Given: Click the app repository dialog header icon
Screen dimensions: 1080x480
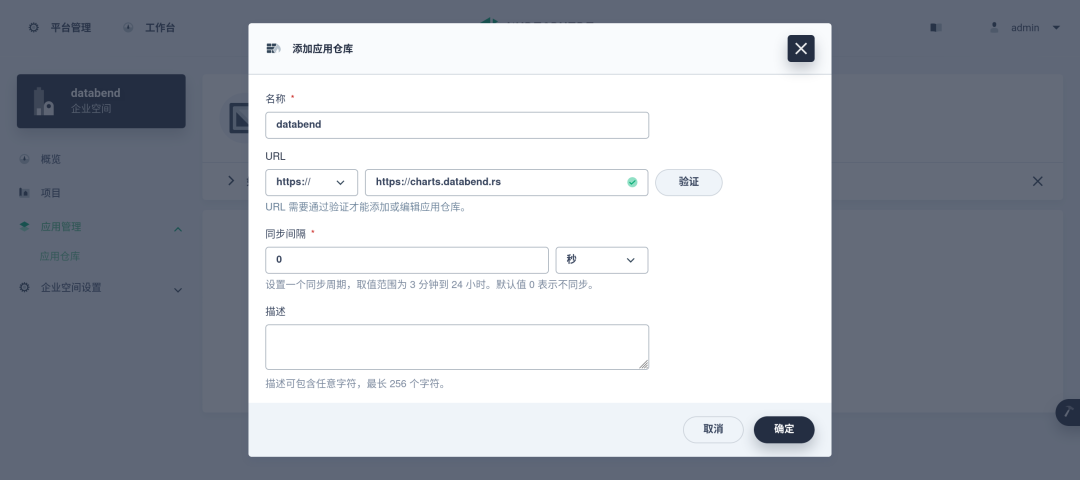Looking at the screenshot, I should [272, 48].
